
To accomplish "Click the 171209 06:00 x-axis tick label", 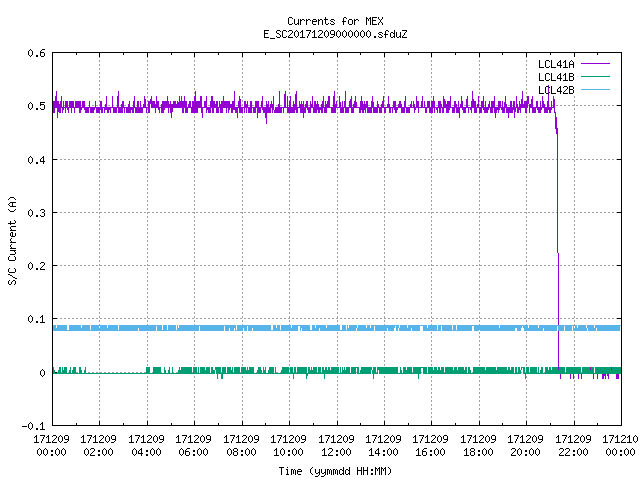I will [x=193, y=446].
